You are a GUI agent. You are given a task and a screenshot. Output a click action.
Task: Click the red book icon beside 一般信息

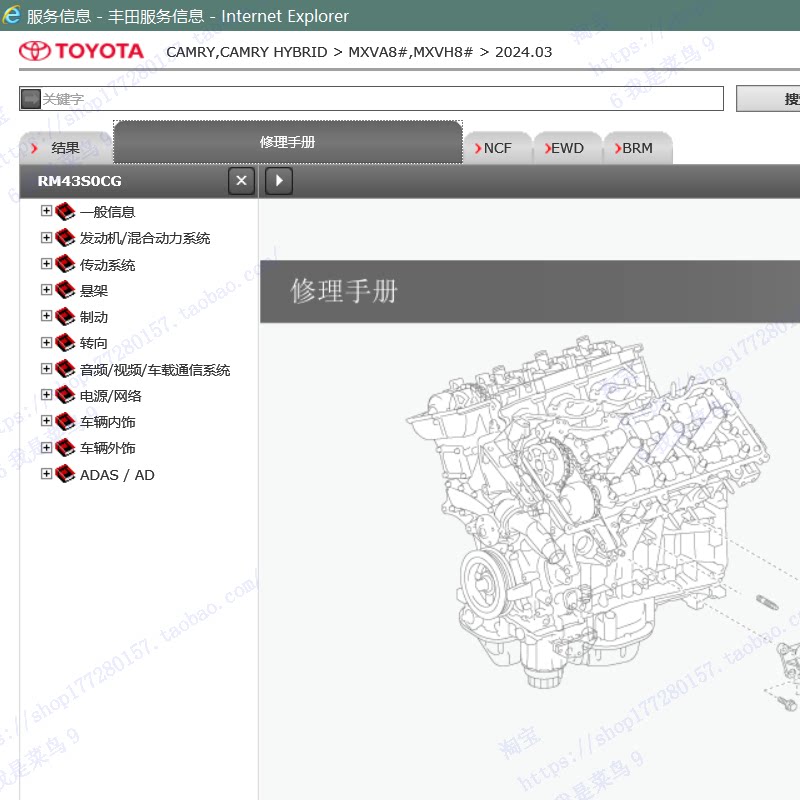click(65, 211)
